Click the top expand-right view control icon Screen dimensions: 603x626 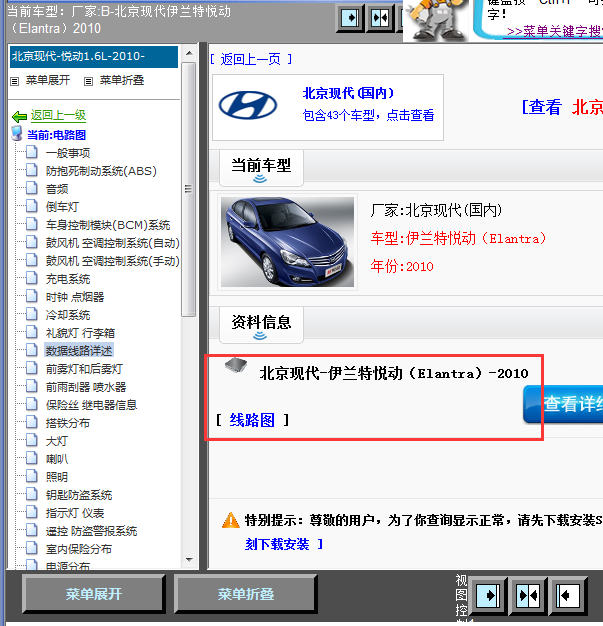(350, 18)
